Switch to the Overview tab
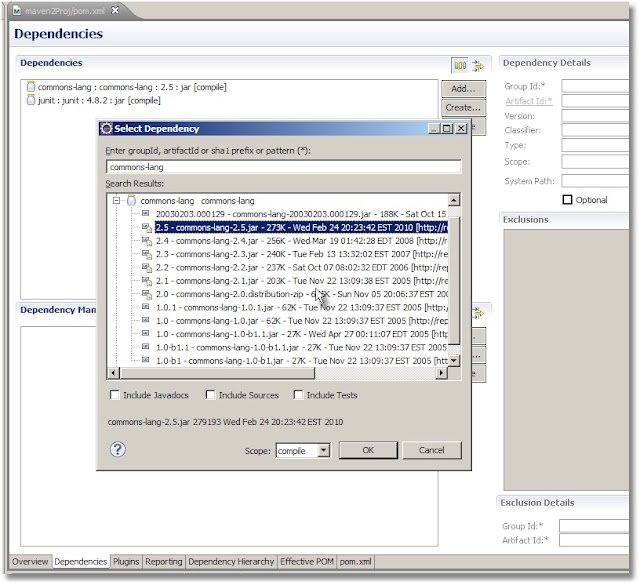This screenshot has height=585, width=640. (x=30, y=562)
